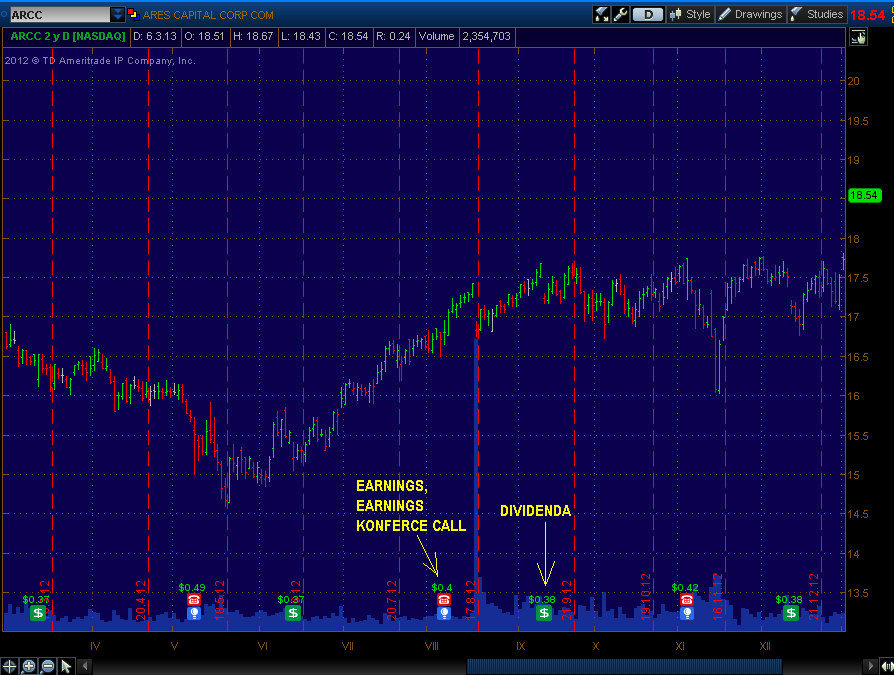Open the Drawings menu
894x675 pixels.
[750, 14]
